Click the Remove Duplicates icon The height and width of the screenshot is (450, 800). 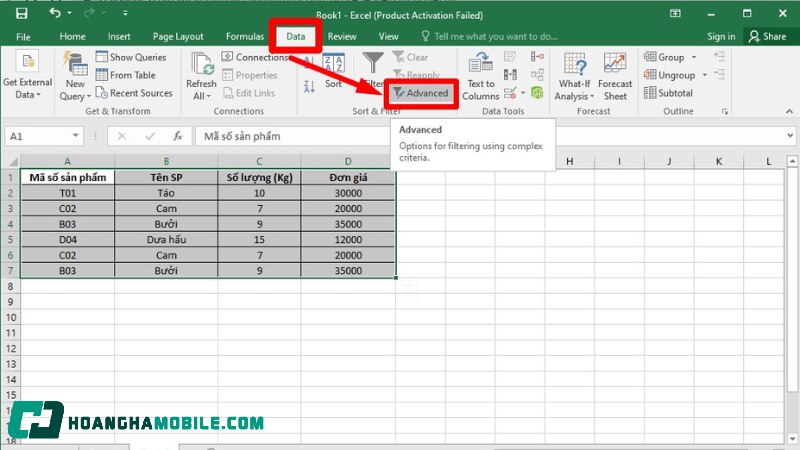point(510,75)
